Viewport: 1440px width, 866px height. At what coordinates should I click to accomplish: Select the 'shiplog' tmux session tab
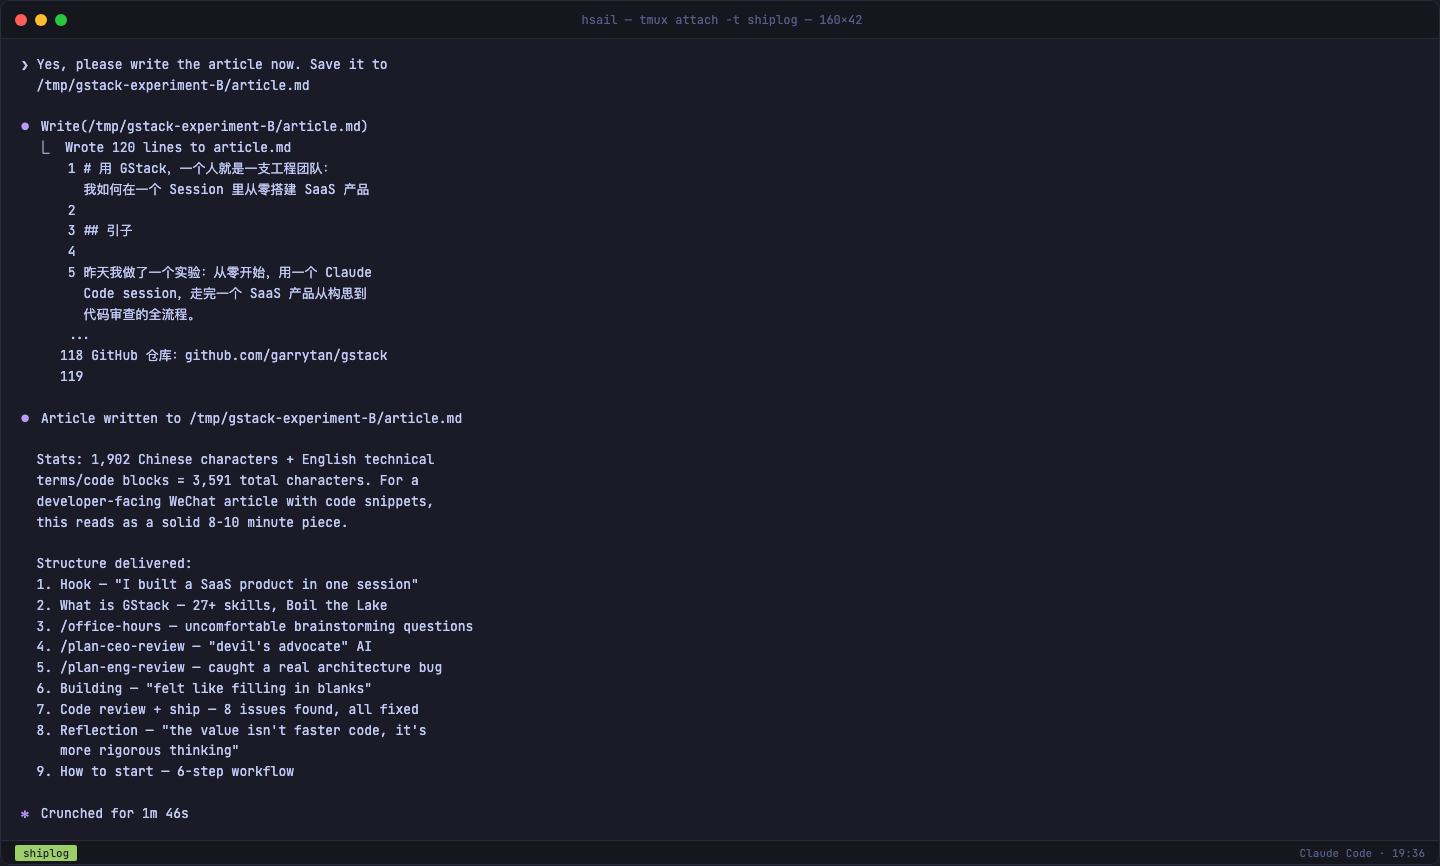tap(46, 853)
